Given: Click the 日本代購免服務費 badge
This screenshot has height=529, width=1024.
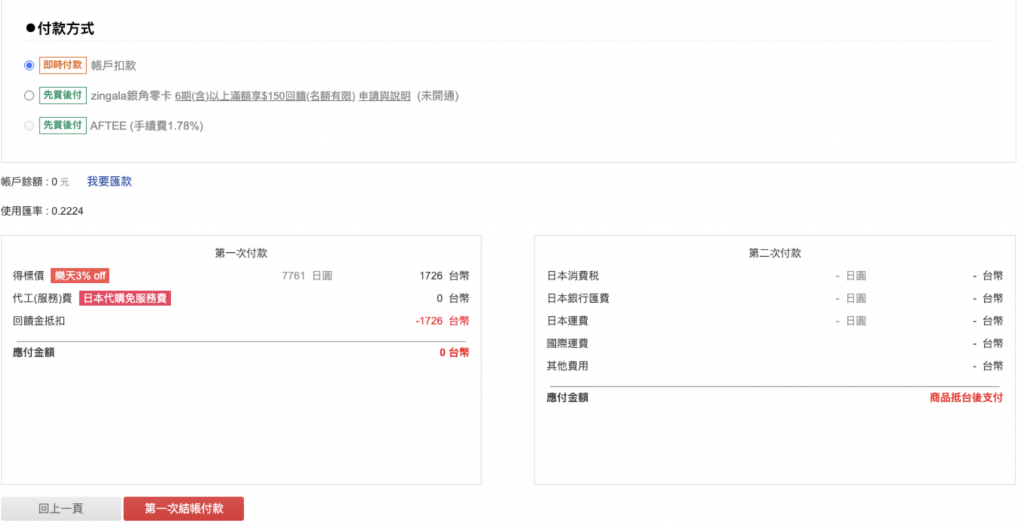Looking at the screenshot, I should [125, 298].
